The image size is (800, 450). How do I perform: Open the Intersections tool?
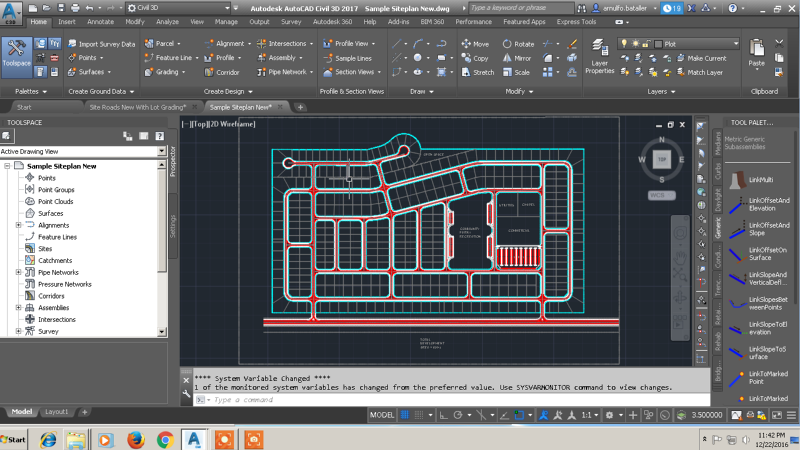[x=285, y=43]
